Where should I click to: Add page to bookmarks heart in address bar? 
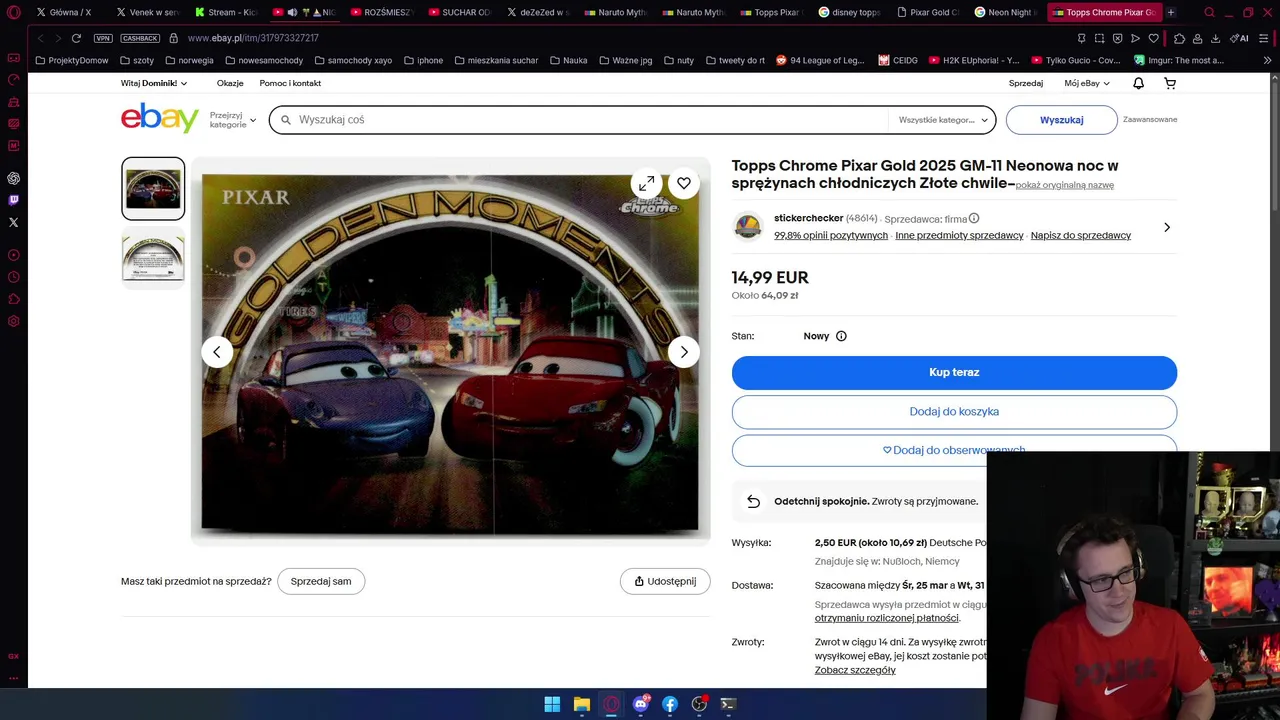[x=1153, y=38]
